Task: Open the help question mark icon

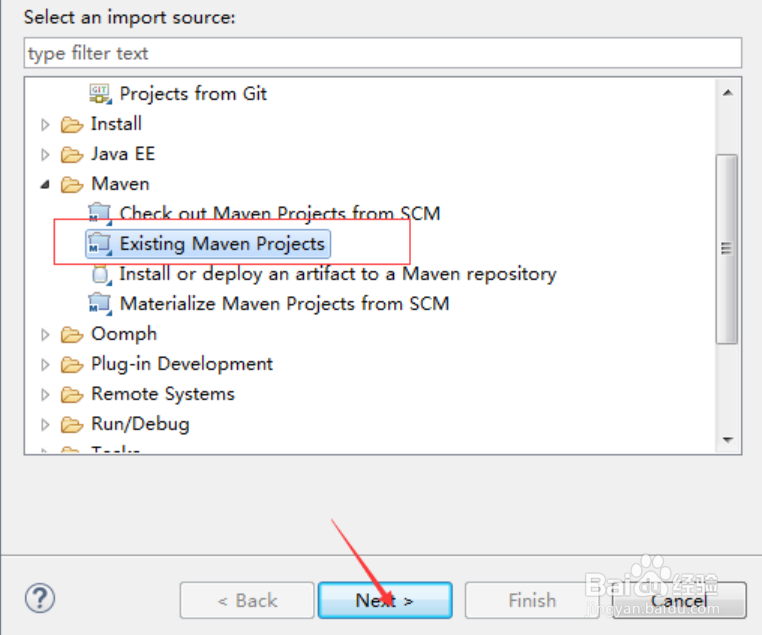Action: [39, 598]
